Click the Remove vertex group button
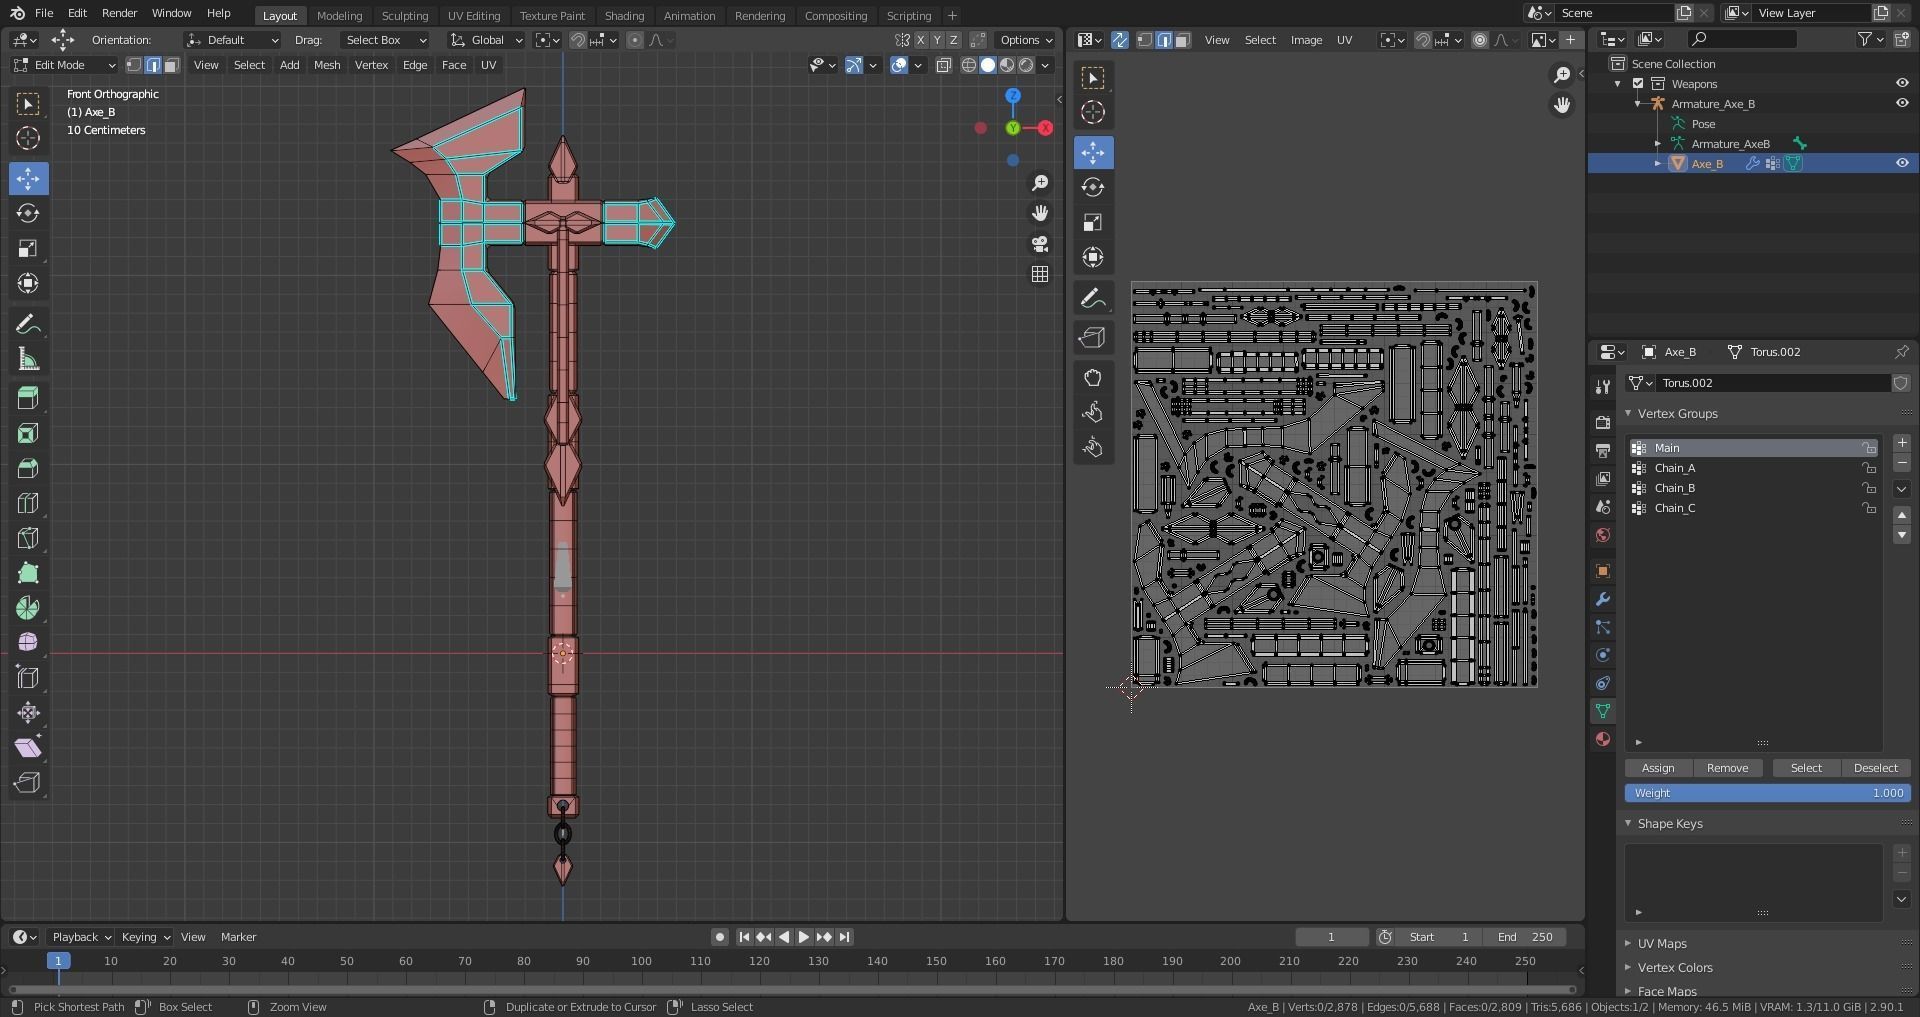 [1727, 768]
